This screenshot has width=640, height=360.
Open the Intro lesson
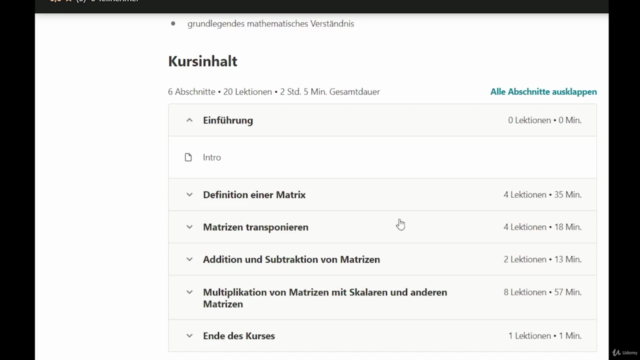pyautogui.click(x=212, y=158)
